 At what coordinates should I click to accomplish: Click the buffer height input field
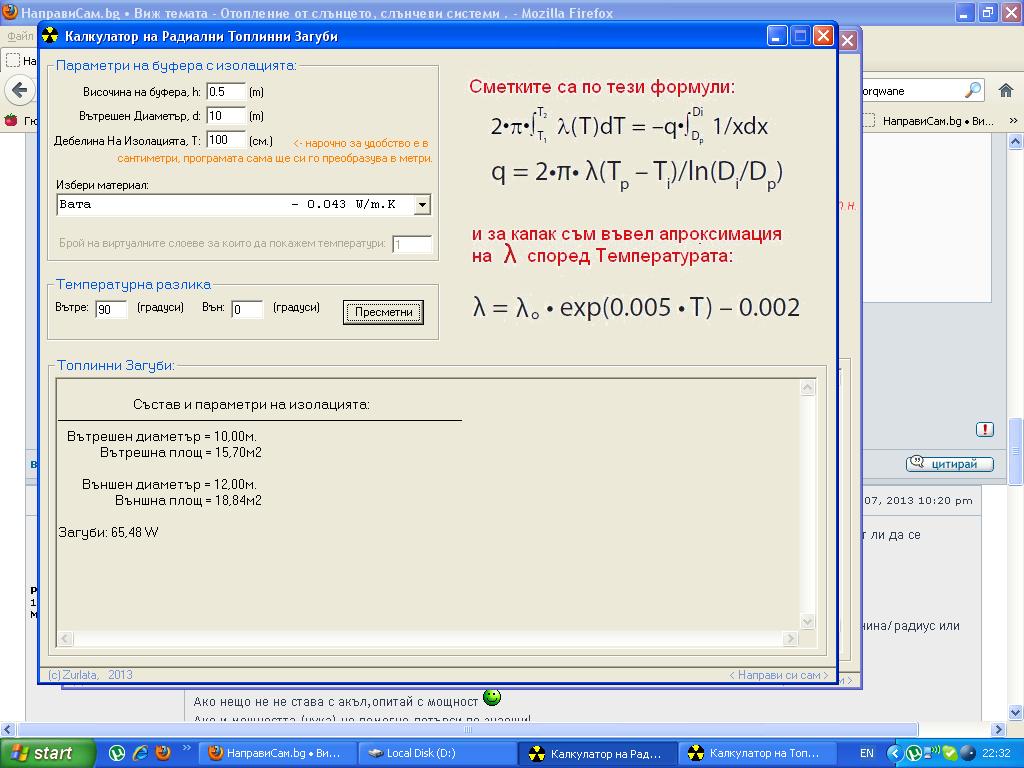click(225, 91)
